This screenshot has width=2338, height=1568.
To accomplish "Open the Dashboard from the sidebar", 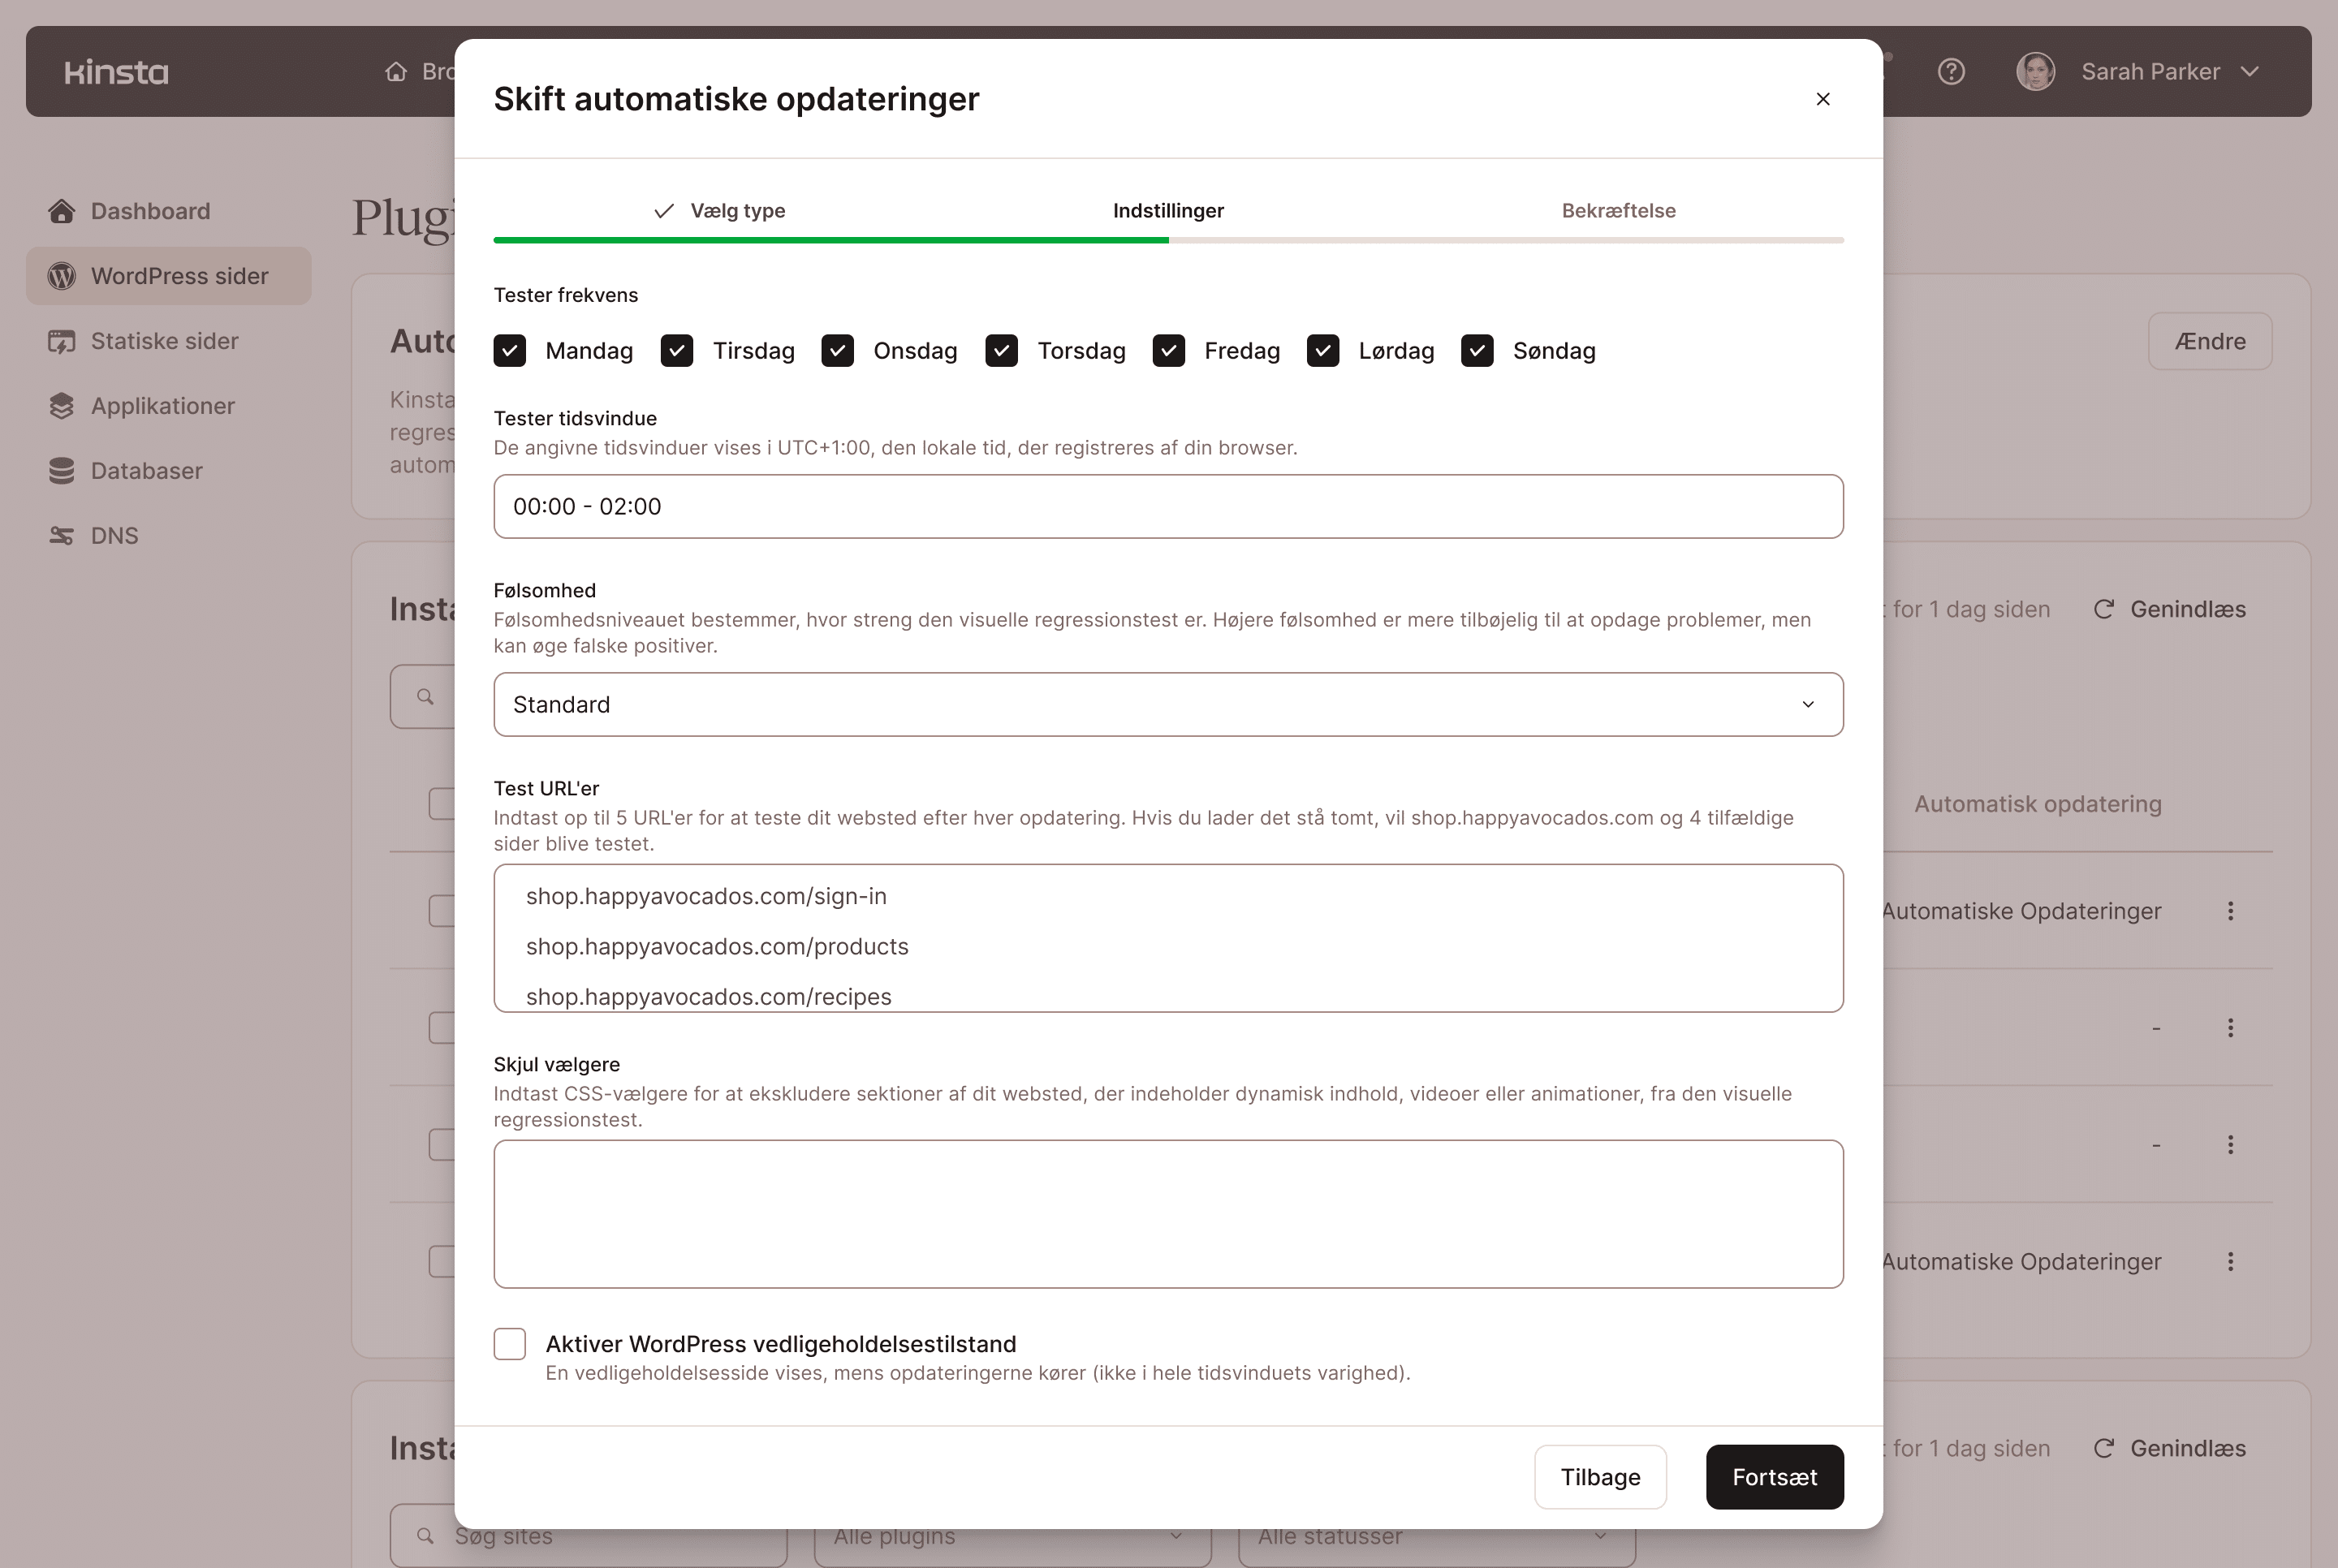I will point(150,211).
